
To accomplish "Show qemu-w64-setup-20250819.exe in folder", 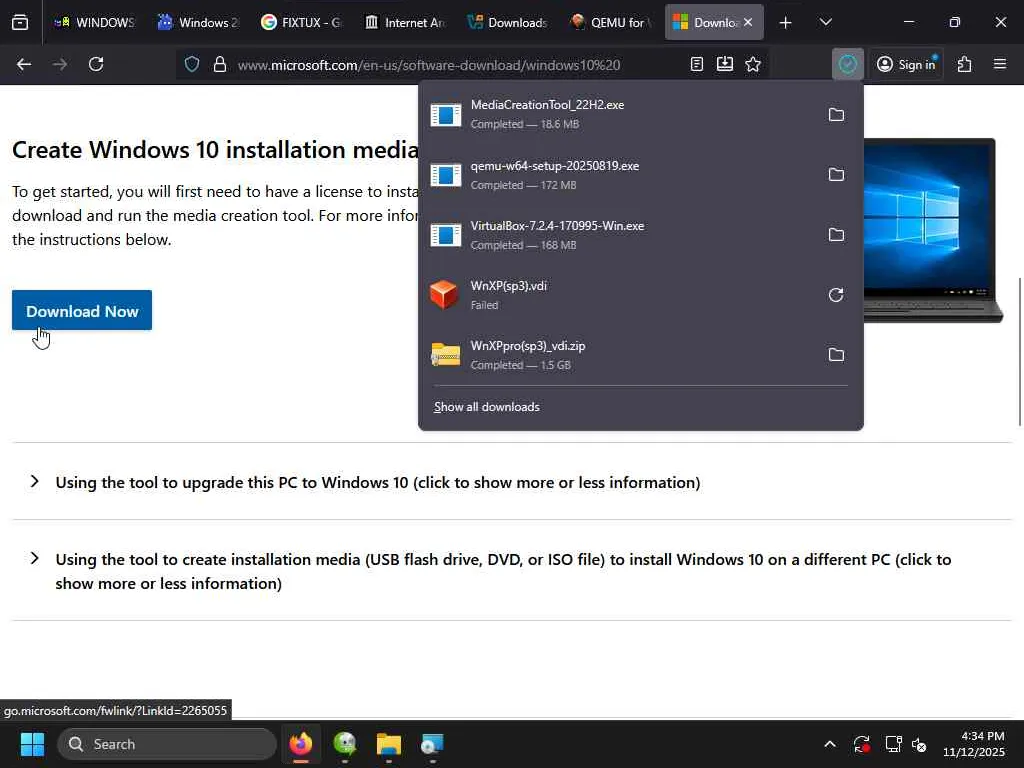I will (x=836, y=175).
